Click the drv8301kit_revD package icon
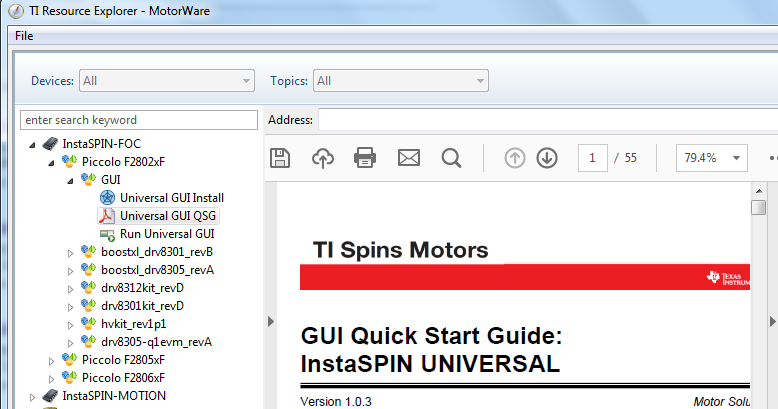778x409 pixels. click(x=88, y=305)
